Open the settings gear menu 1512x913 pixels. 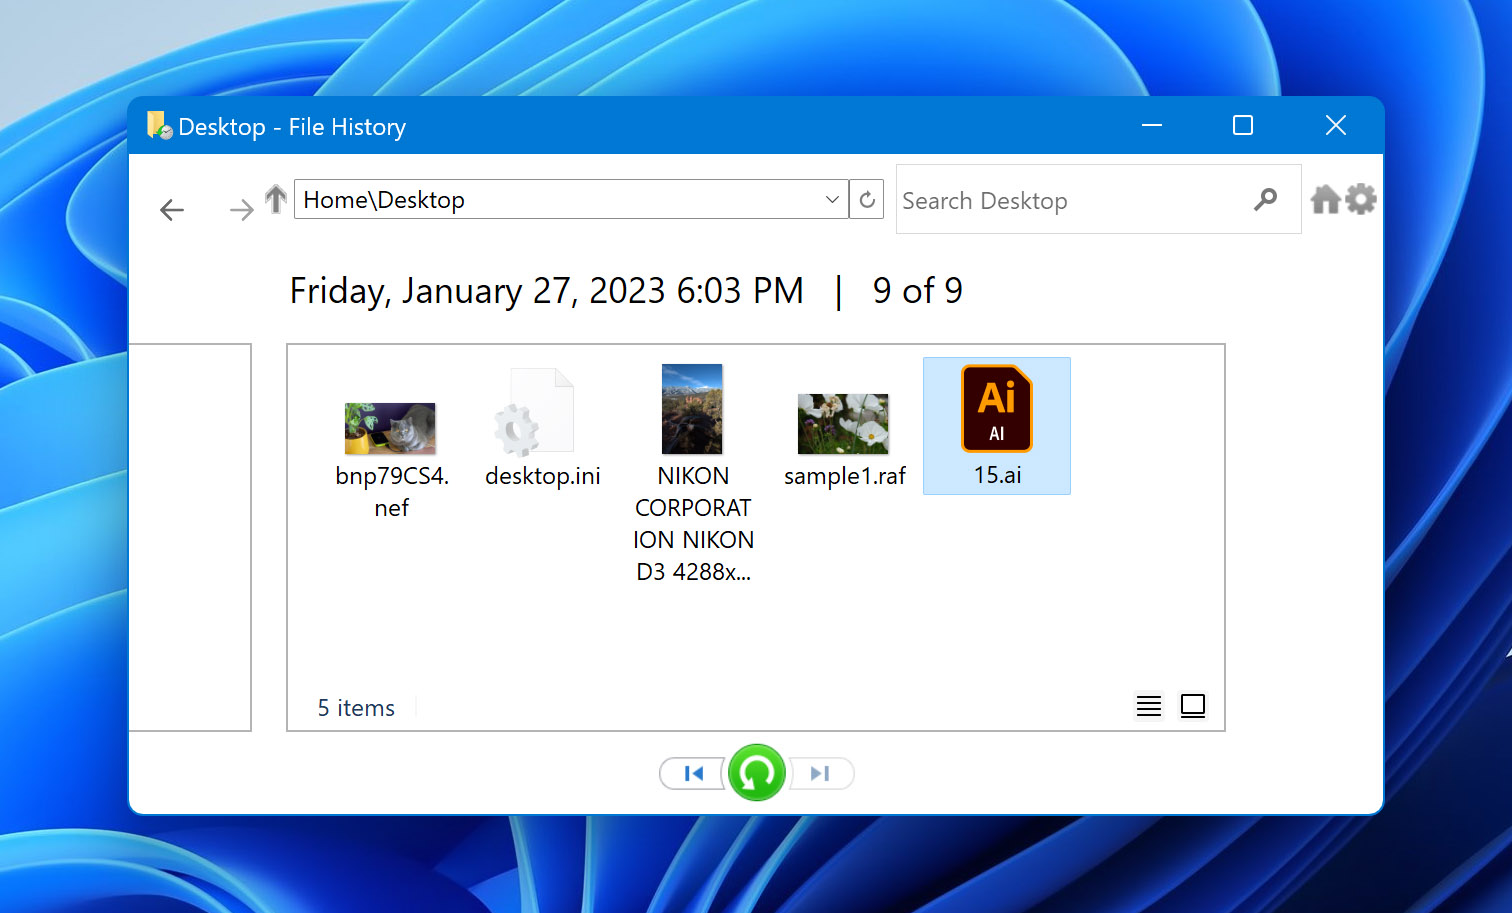(1361, 199)
